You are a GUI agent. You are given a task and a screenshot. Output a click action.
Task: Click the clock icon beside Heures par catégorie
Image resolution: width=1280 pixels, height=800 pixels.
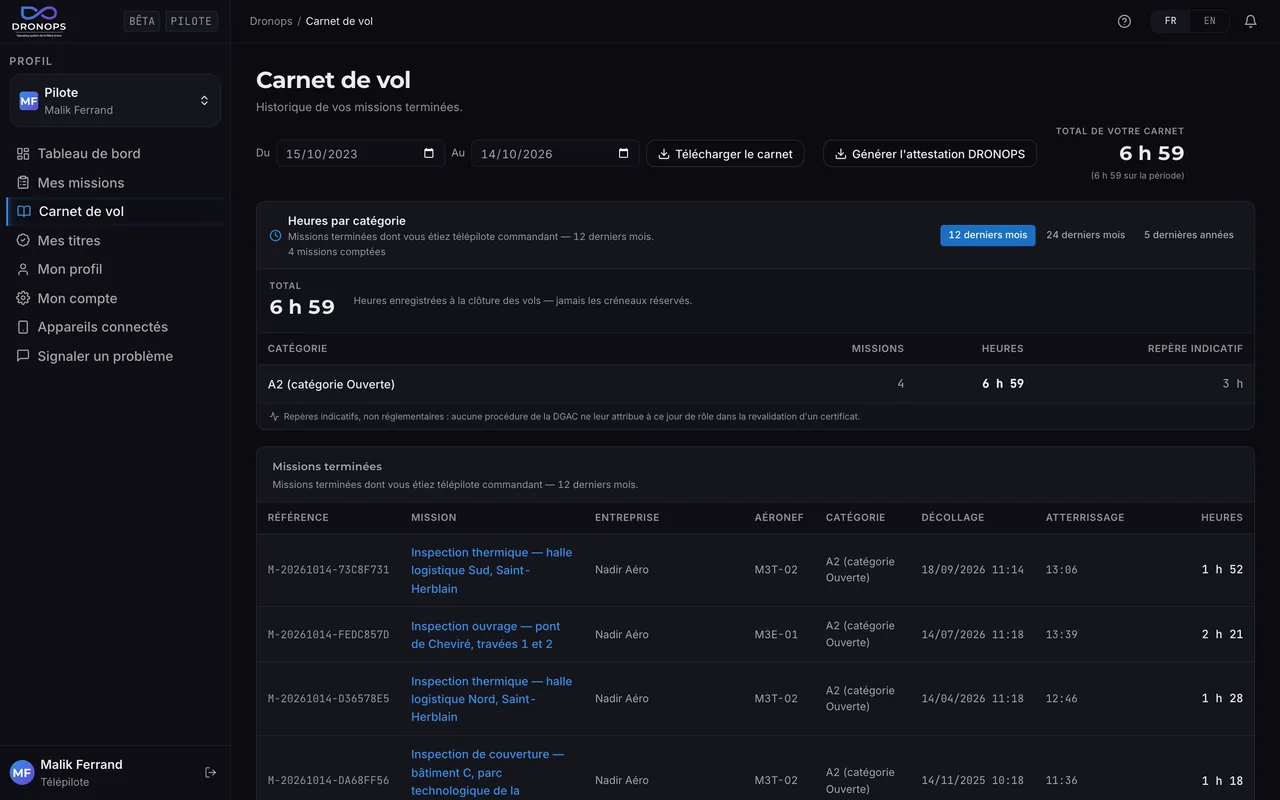tap(275, 236)
